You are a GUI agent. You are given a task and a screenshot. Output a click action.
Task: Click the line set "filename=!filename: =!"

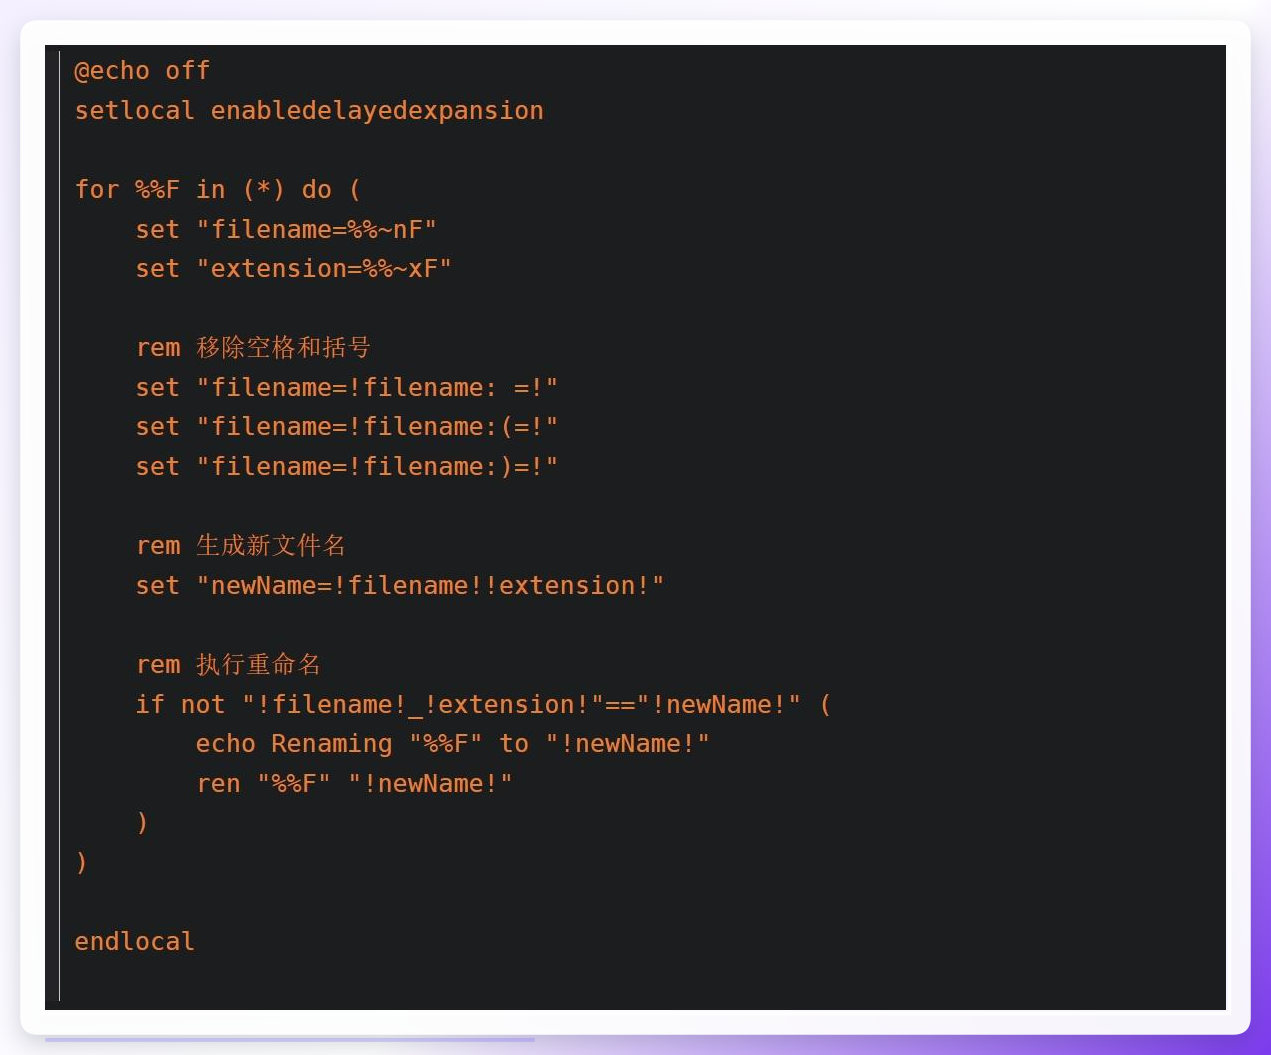pyautogui.click(x=347, y=388)
